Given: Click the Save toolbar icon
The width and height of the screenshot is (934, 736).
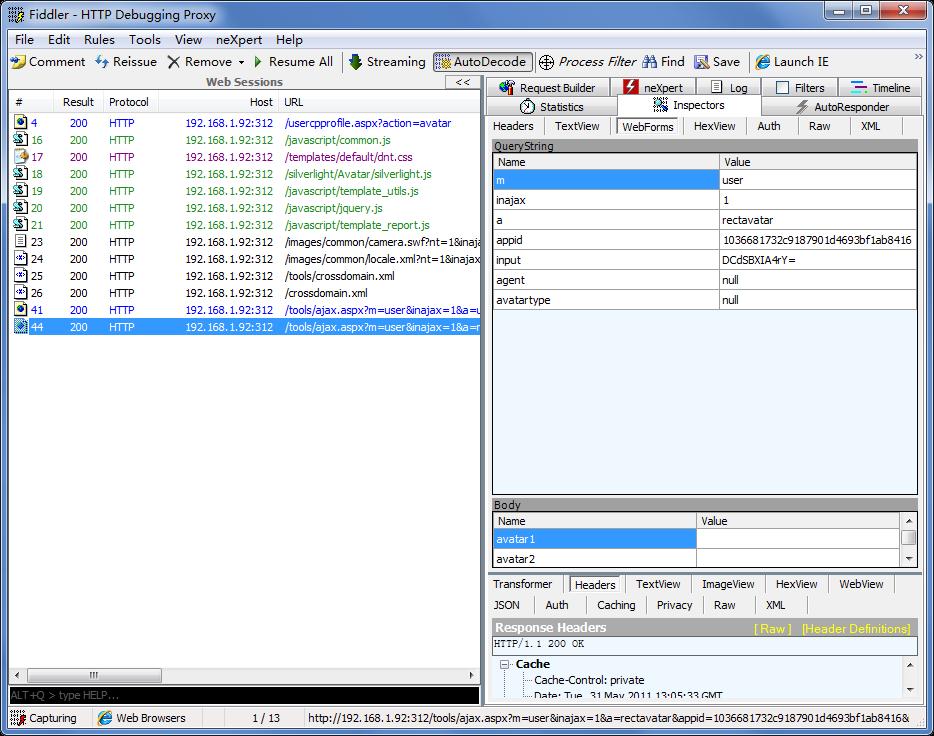Looking at the screenshot, I should pos(702,62).
